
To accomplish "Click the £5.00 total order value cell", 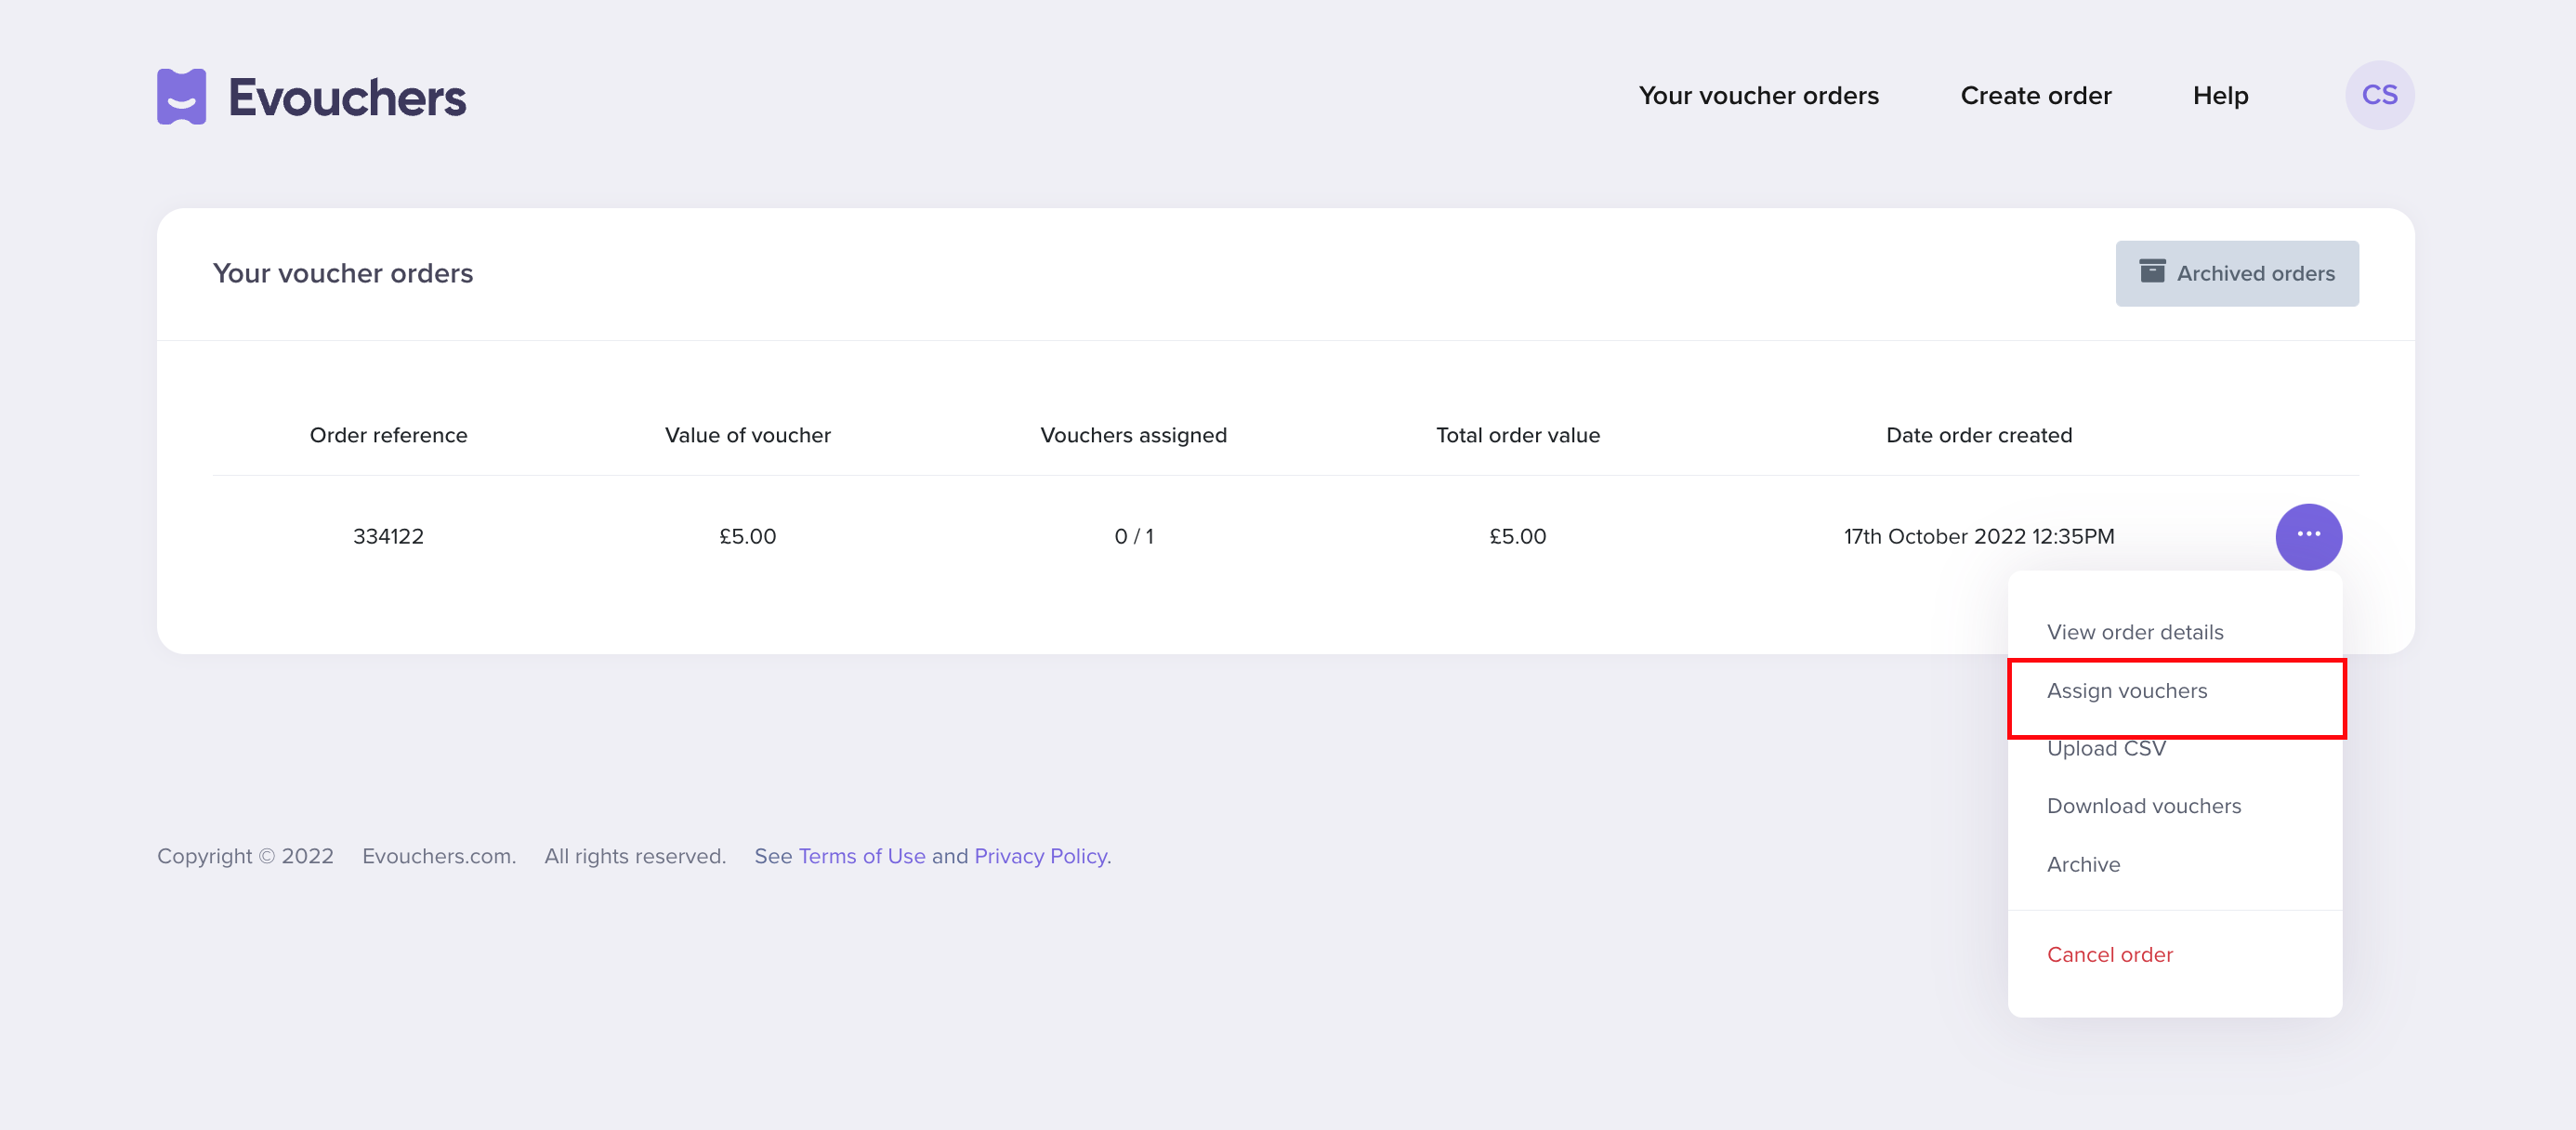I will [1517, 536].
